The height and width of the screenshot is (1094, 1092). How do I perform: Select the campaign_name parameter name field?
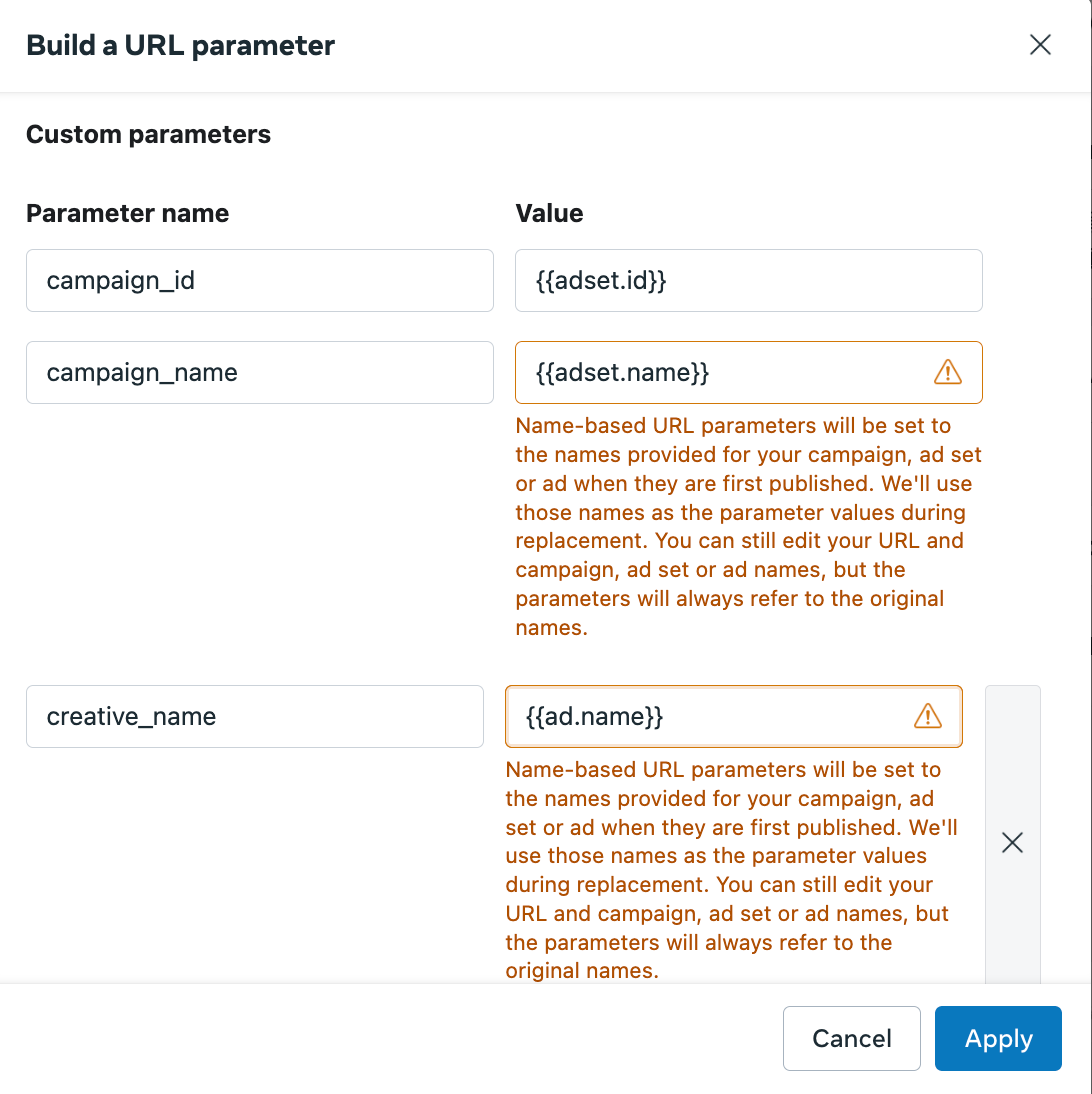[260, 373]
